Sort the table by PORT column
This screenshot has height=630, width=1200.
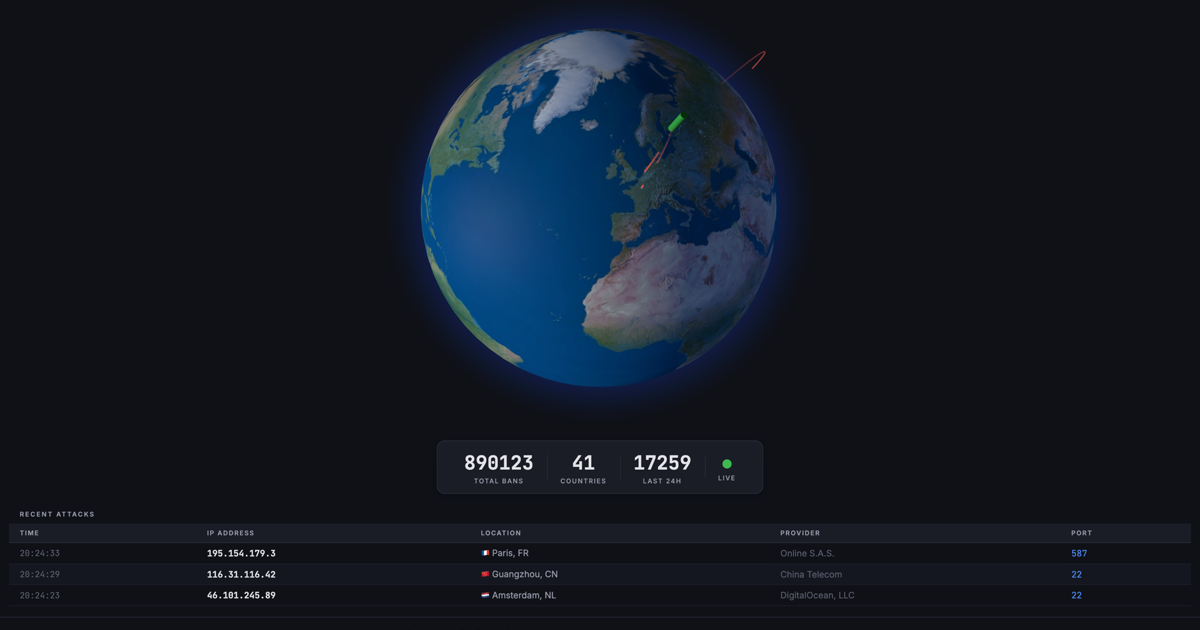(1080, 532)
